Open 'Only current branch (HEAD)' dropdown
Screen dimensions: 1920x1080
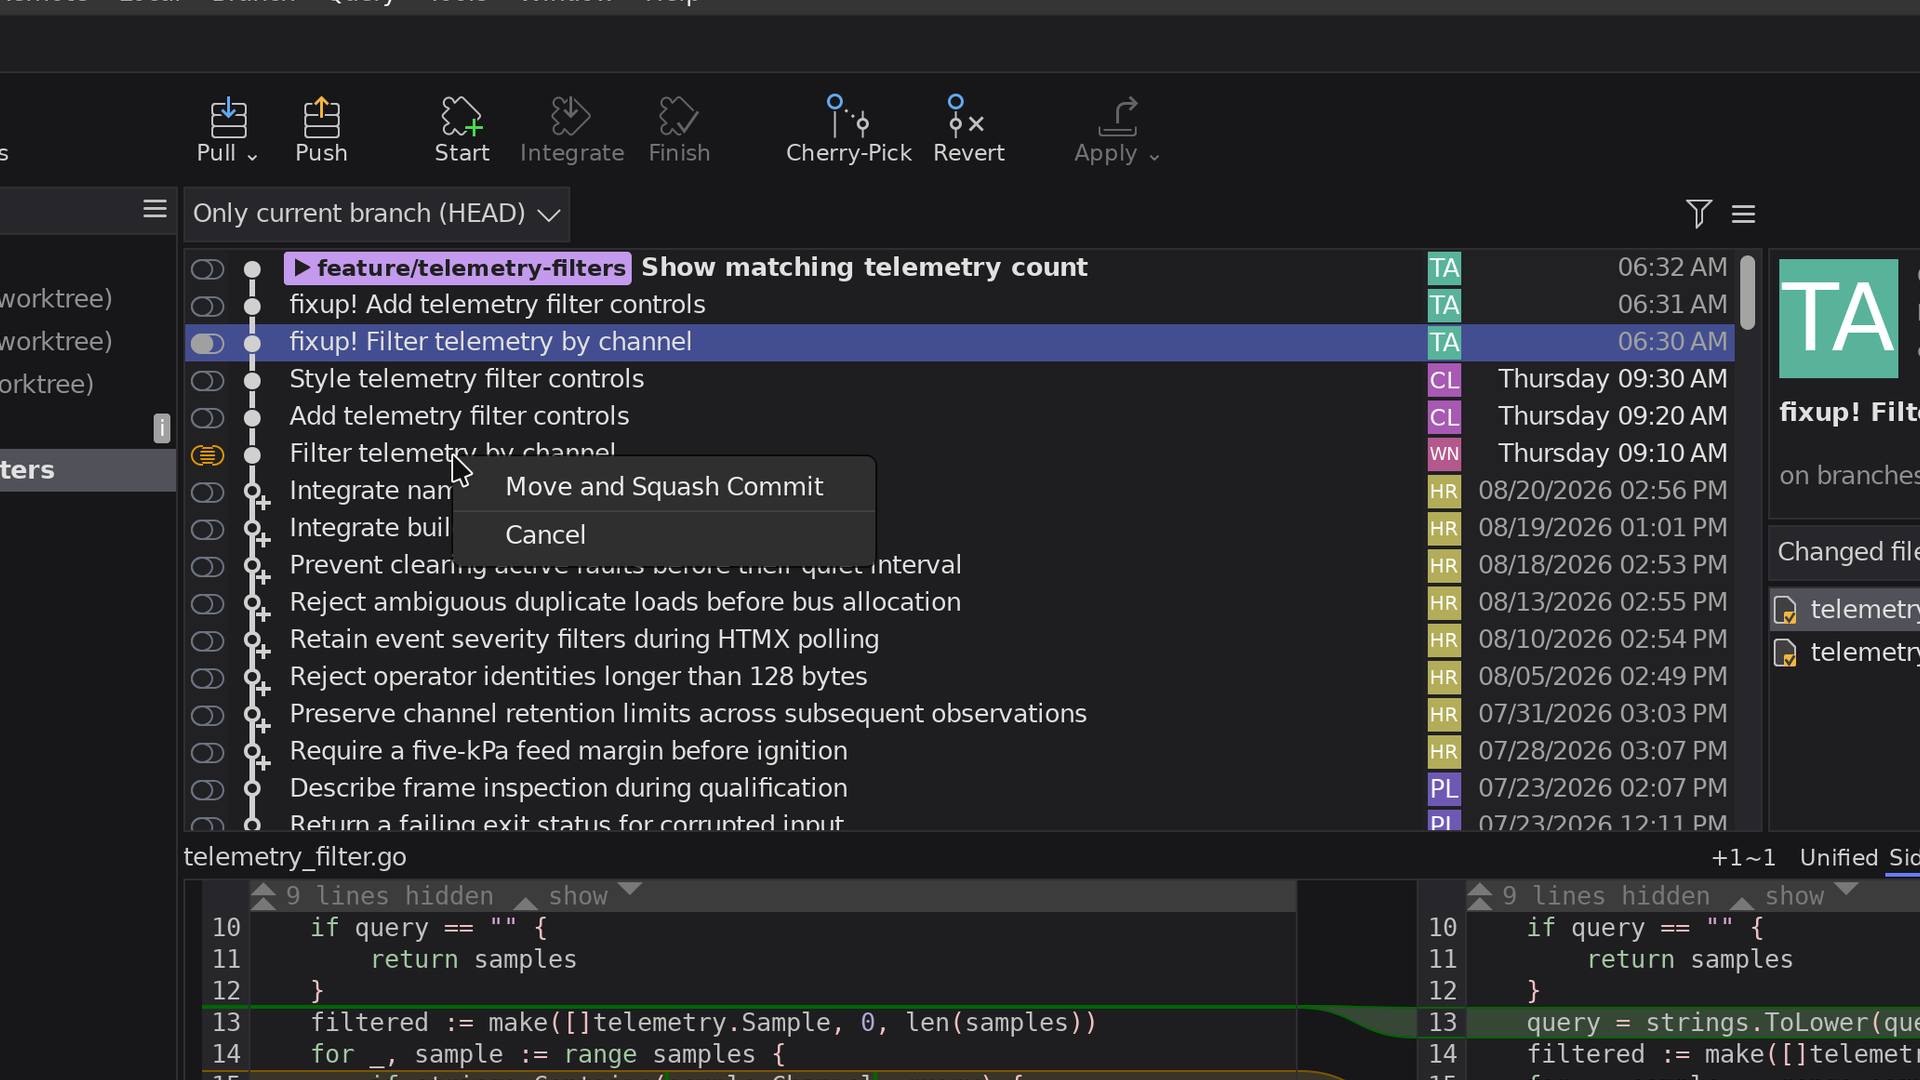coord(377,214)
